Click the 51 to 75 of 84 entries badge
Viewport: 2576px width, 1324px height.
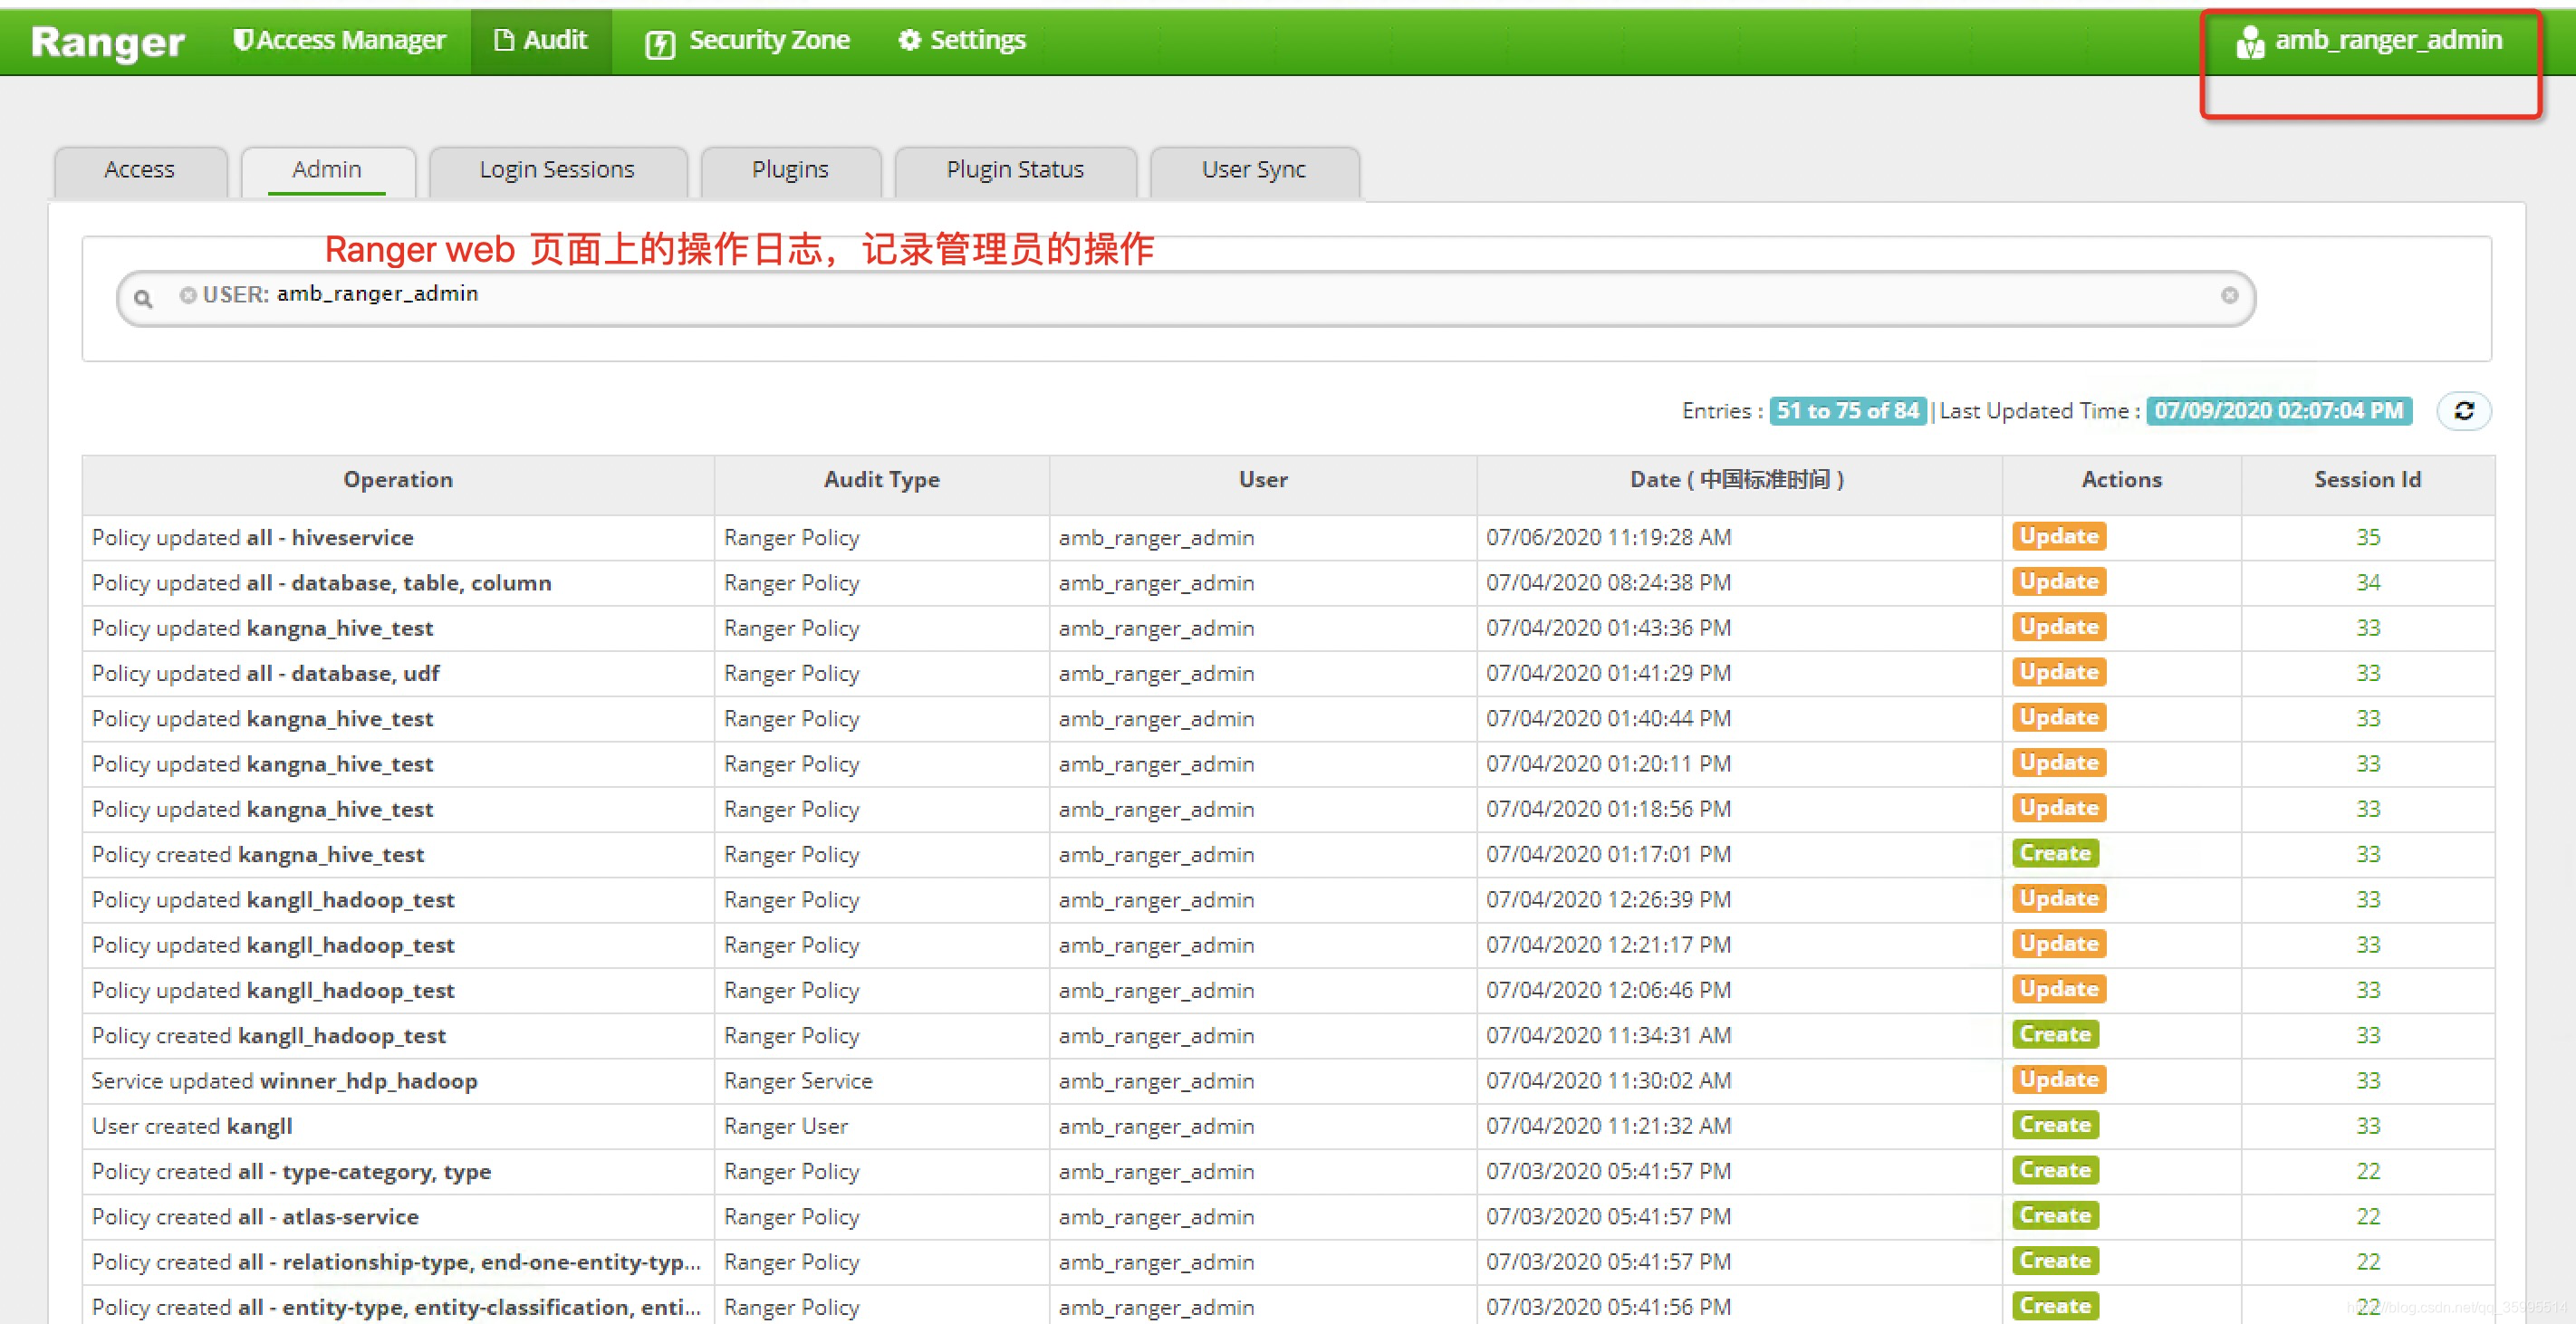point(1847,411)
